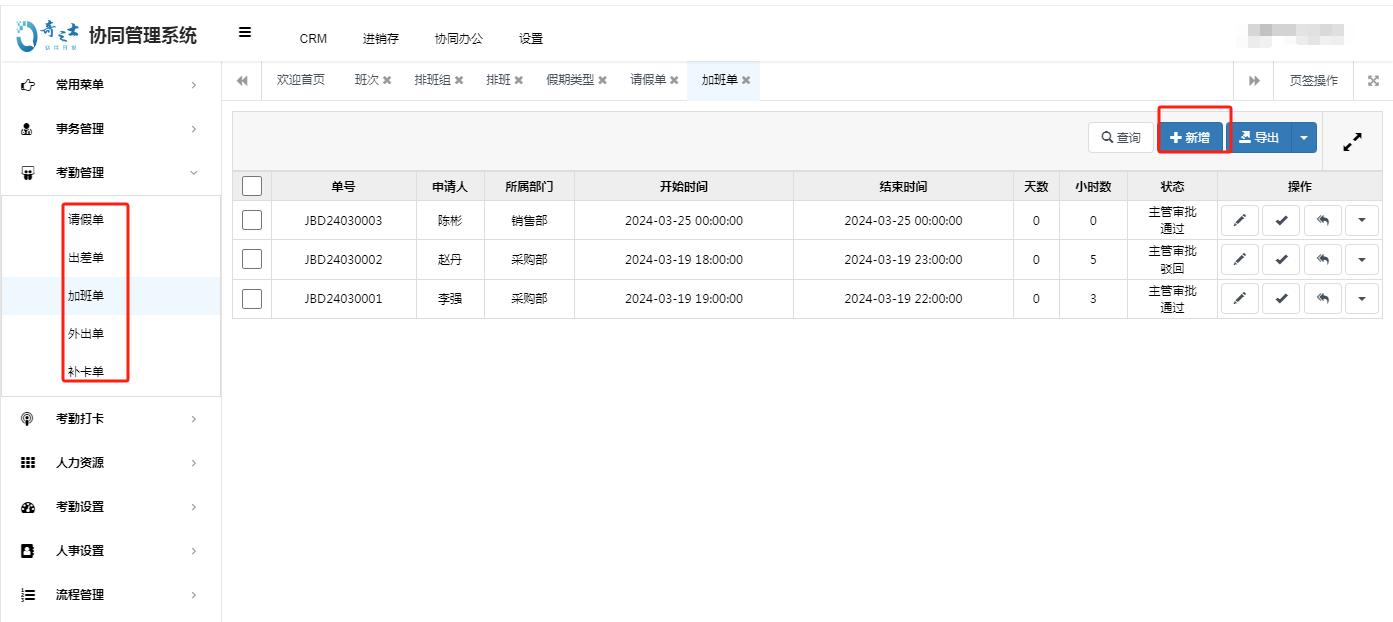The height and width of the screenshot is (622, 1393).
Task: Click the fullscreen expand arrows above the table
Action: pos(1352,142)
